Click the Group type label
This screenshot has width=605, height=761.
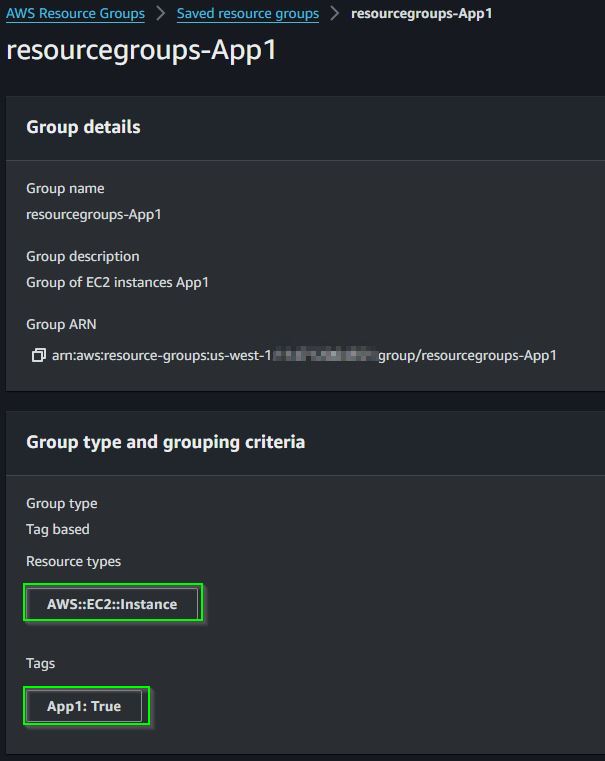[x=62, y=503]
